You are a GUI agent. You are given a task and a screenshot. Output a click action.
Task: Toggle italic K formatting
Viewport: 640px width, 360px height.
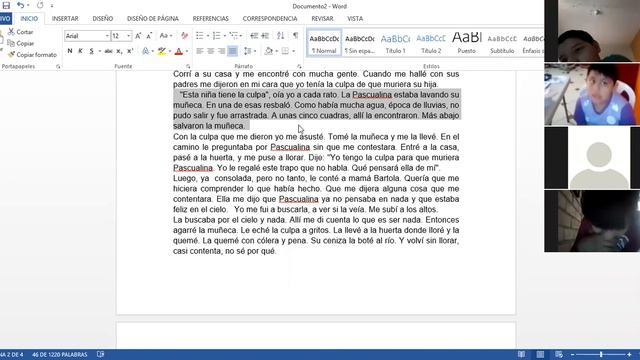[x=80, y=51]
